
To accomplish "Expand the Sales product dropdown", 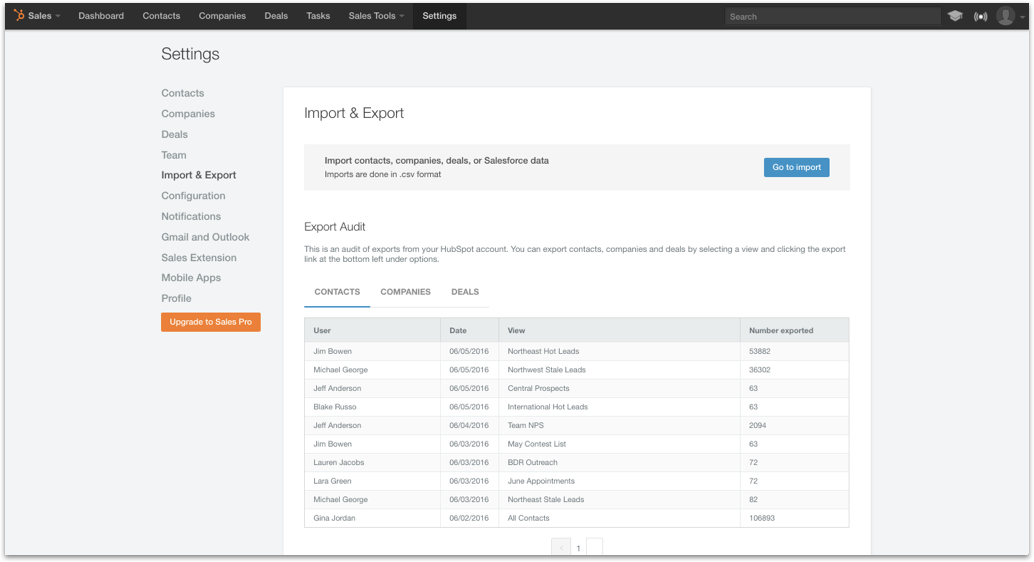I will (x=44, y=16).
